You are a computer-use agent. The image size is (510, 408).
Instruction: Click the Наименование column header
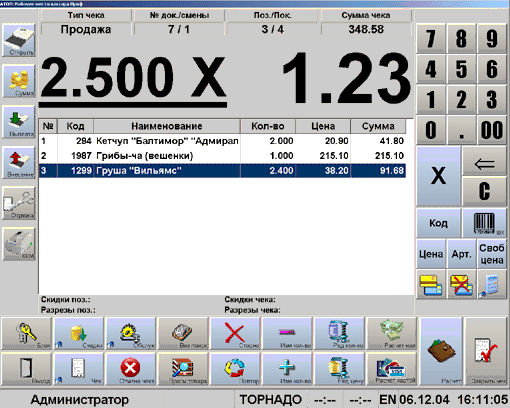[167, 126]
